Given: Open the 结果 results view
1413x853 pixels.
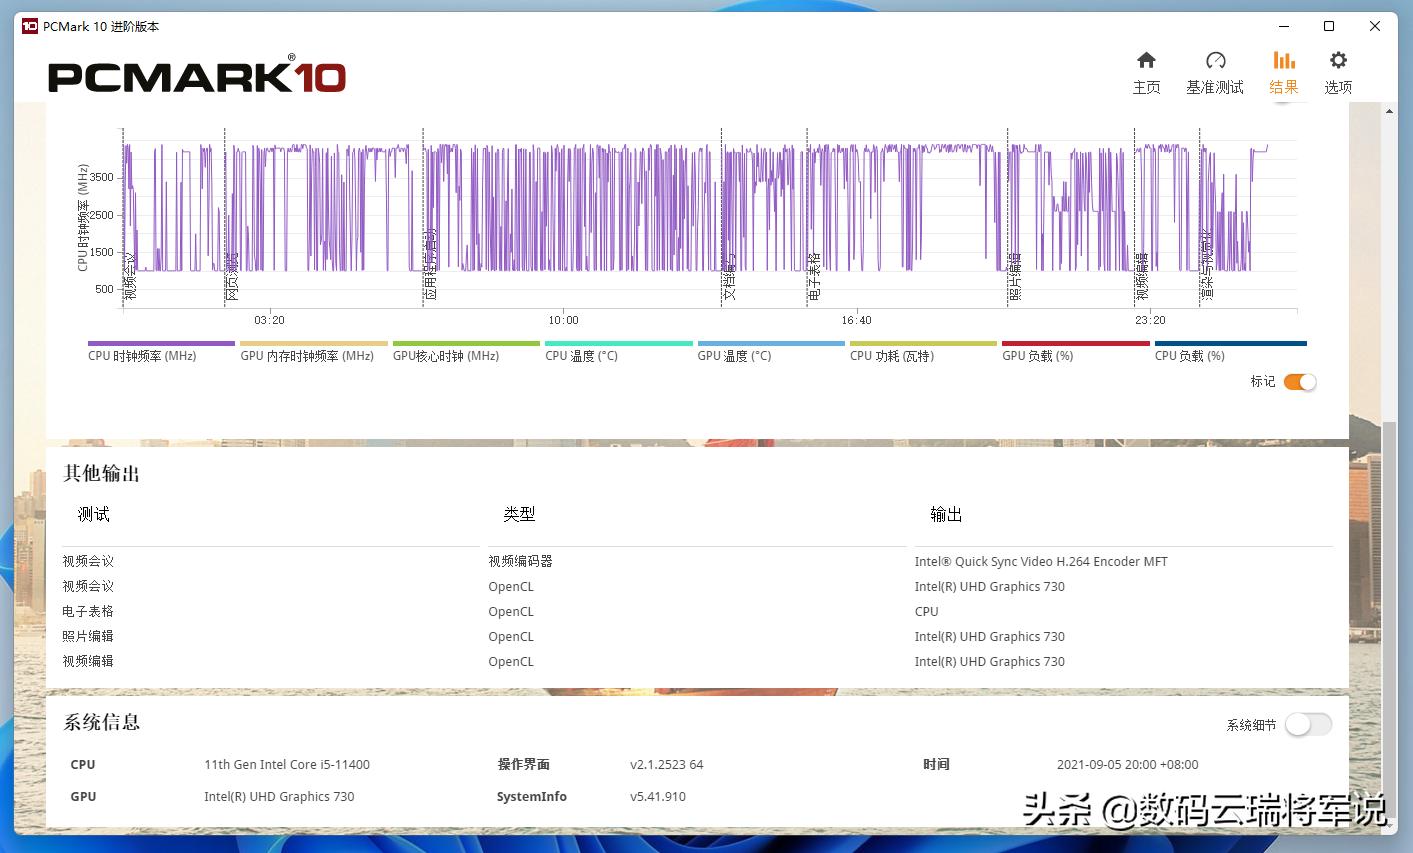Looking at the screenshot, I should pos(1283,70).
